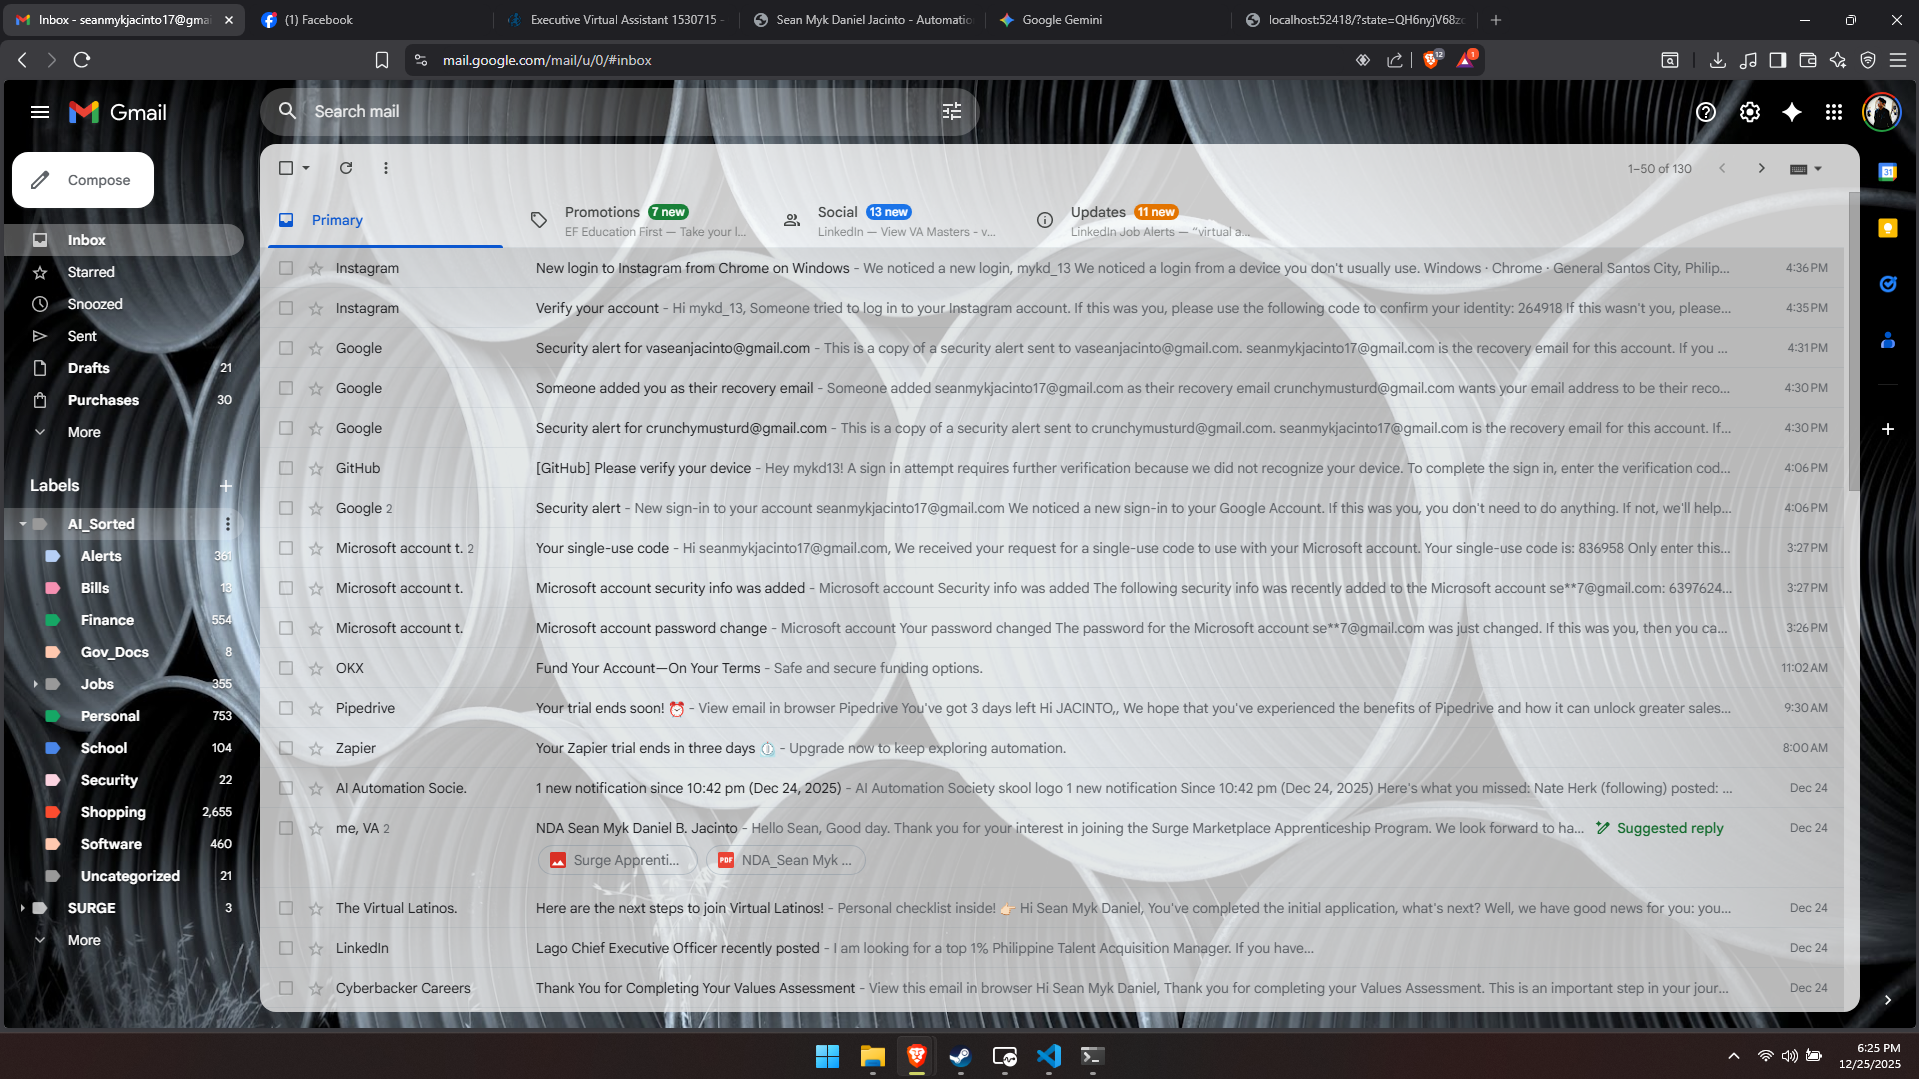The image size is (1919, 1079).
Task: Reload the browser page
Action: (82, 60)
